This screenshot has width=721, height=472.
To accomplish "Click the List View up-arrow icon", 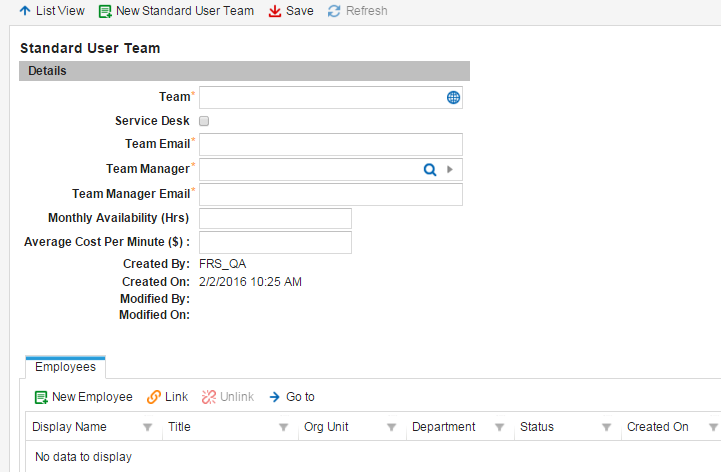I will click(25, 11).
